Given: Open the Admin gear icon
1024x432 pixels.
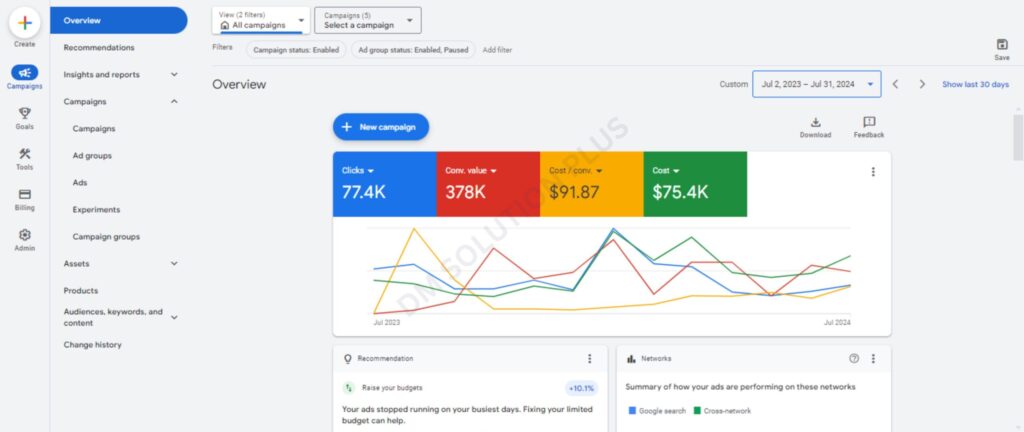Looking at the screenshot, I should tap(24, 235).
